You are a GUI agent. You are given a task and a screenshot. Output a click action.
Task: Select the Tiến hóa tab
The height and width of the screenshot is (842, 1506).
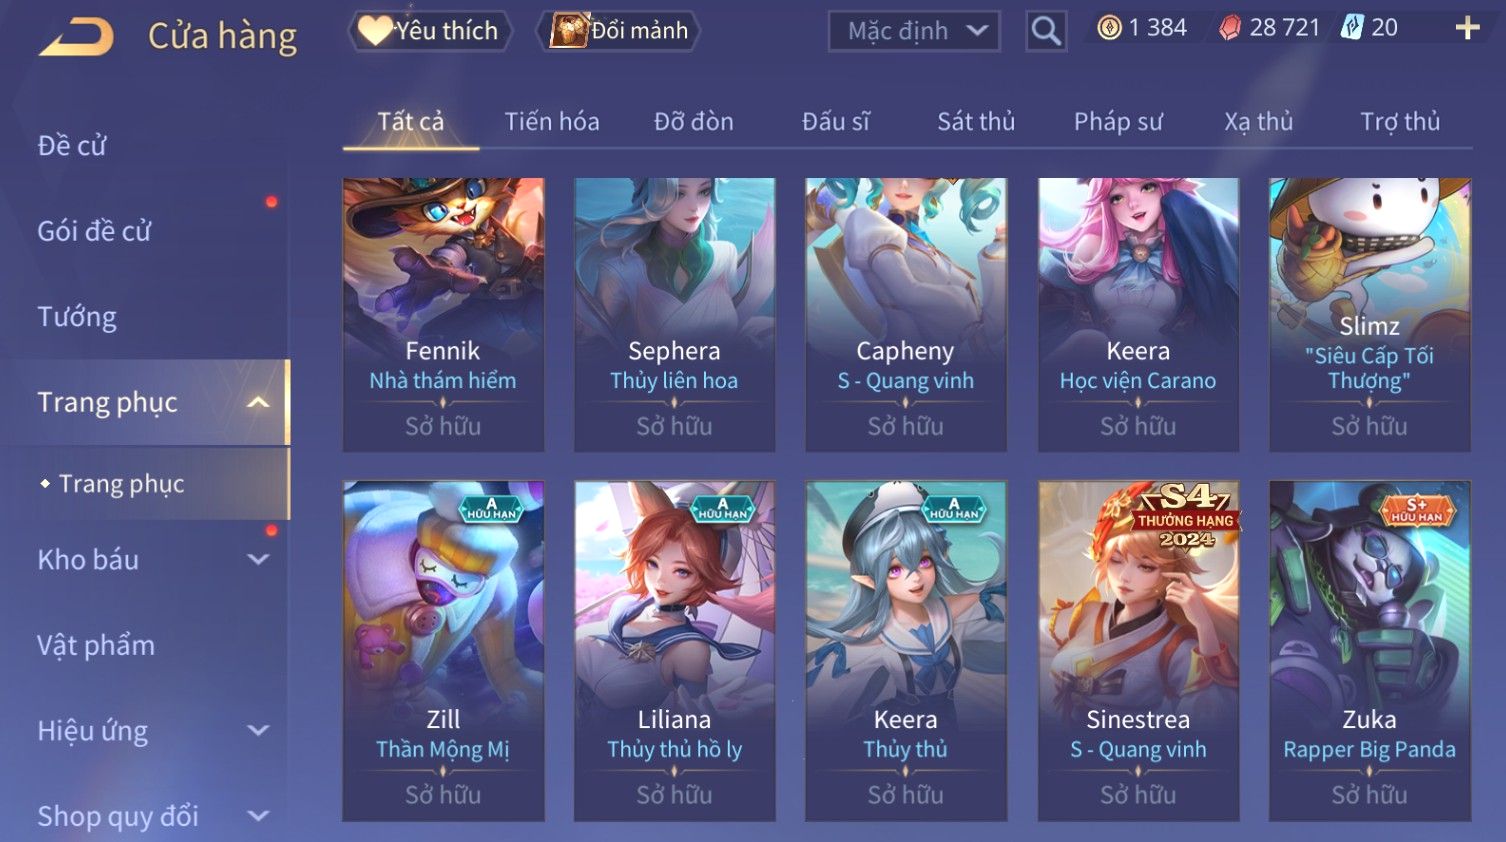coord(552,122)
